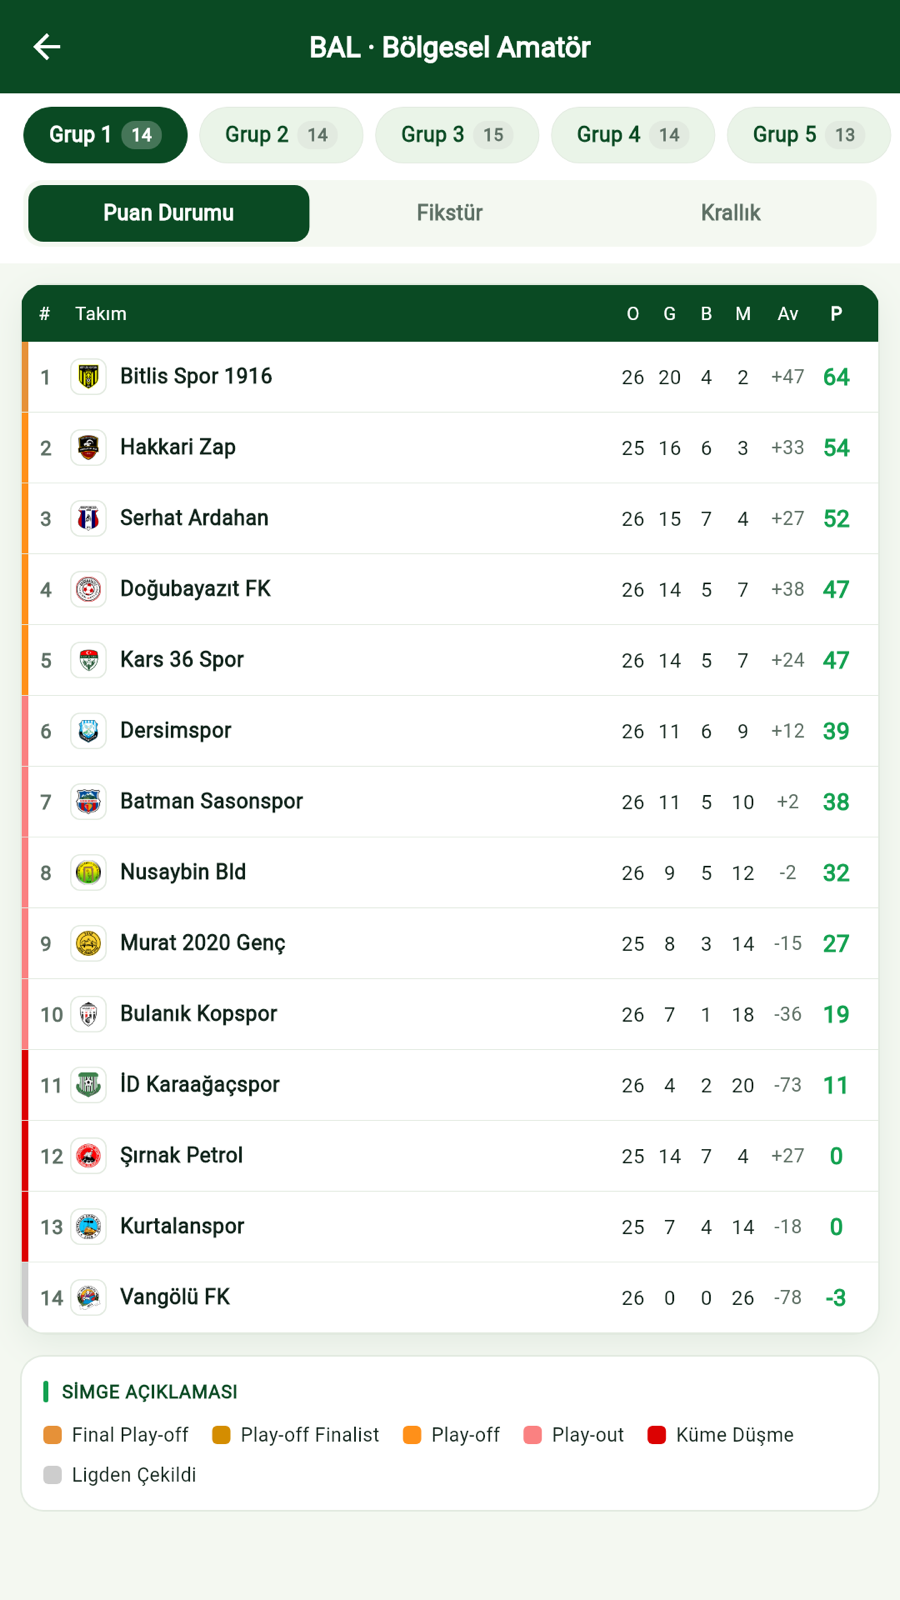This screenshot has height=1600, width=900.
Task: Sort by the P points column header
Action: [x=836, y=314]
